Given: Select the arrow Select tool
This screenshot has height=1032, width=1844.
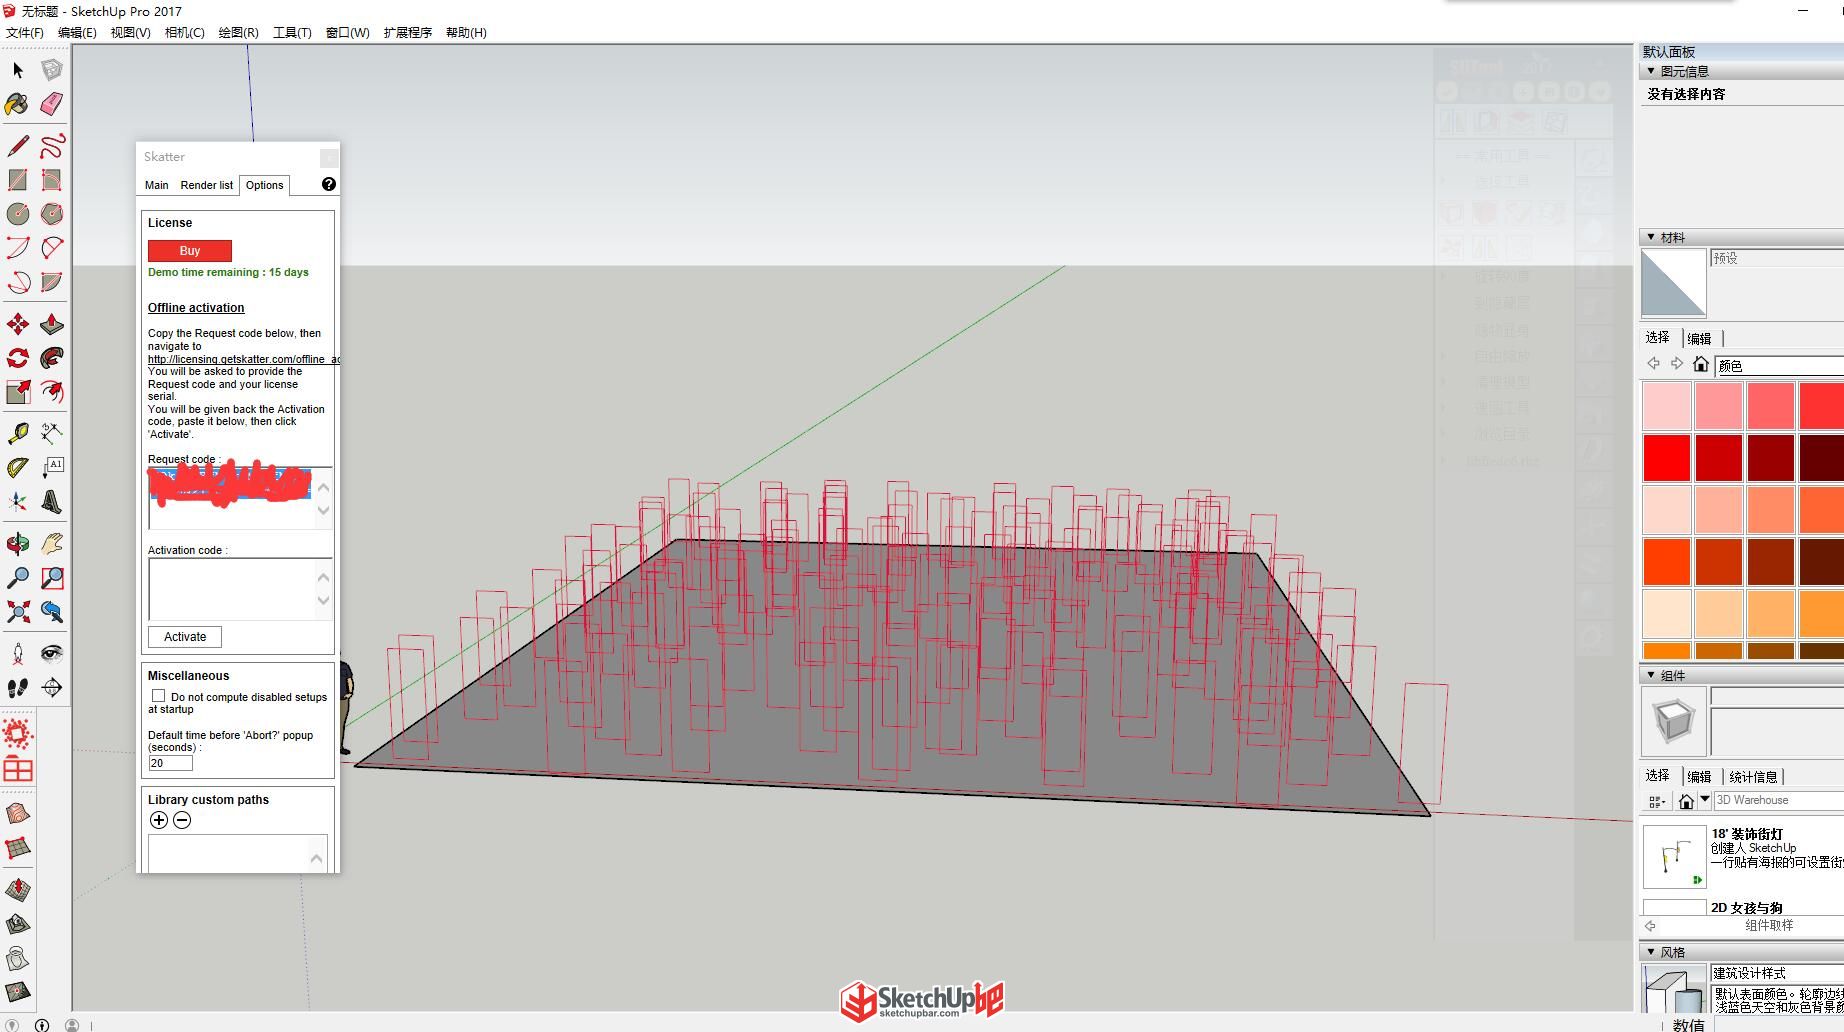Looking at the screenshot, I should pos(18,70).
